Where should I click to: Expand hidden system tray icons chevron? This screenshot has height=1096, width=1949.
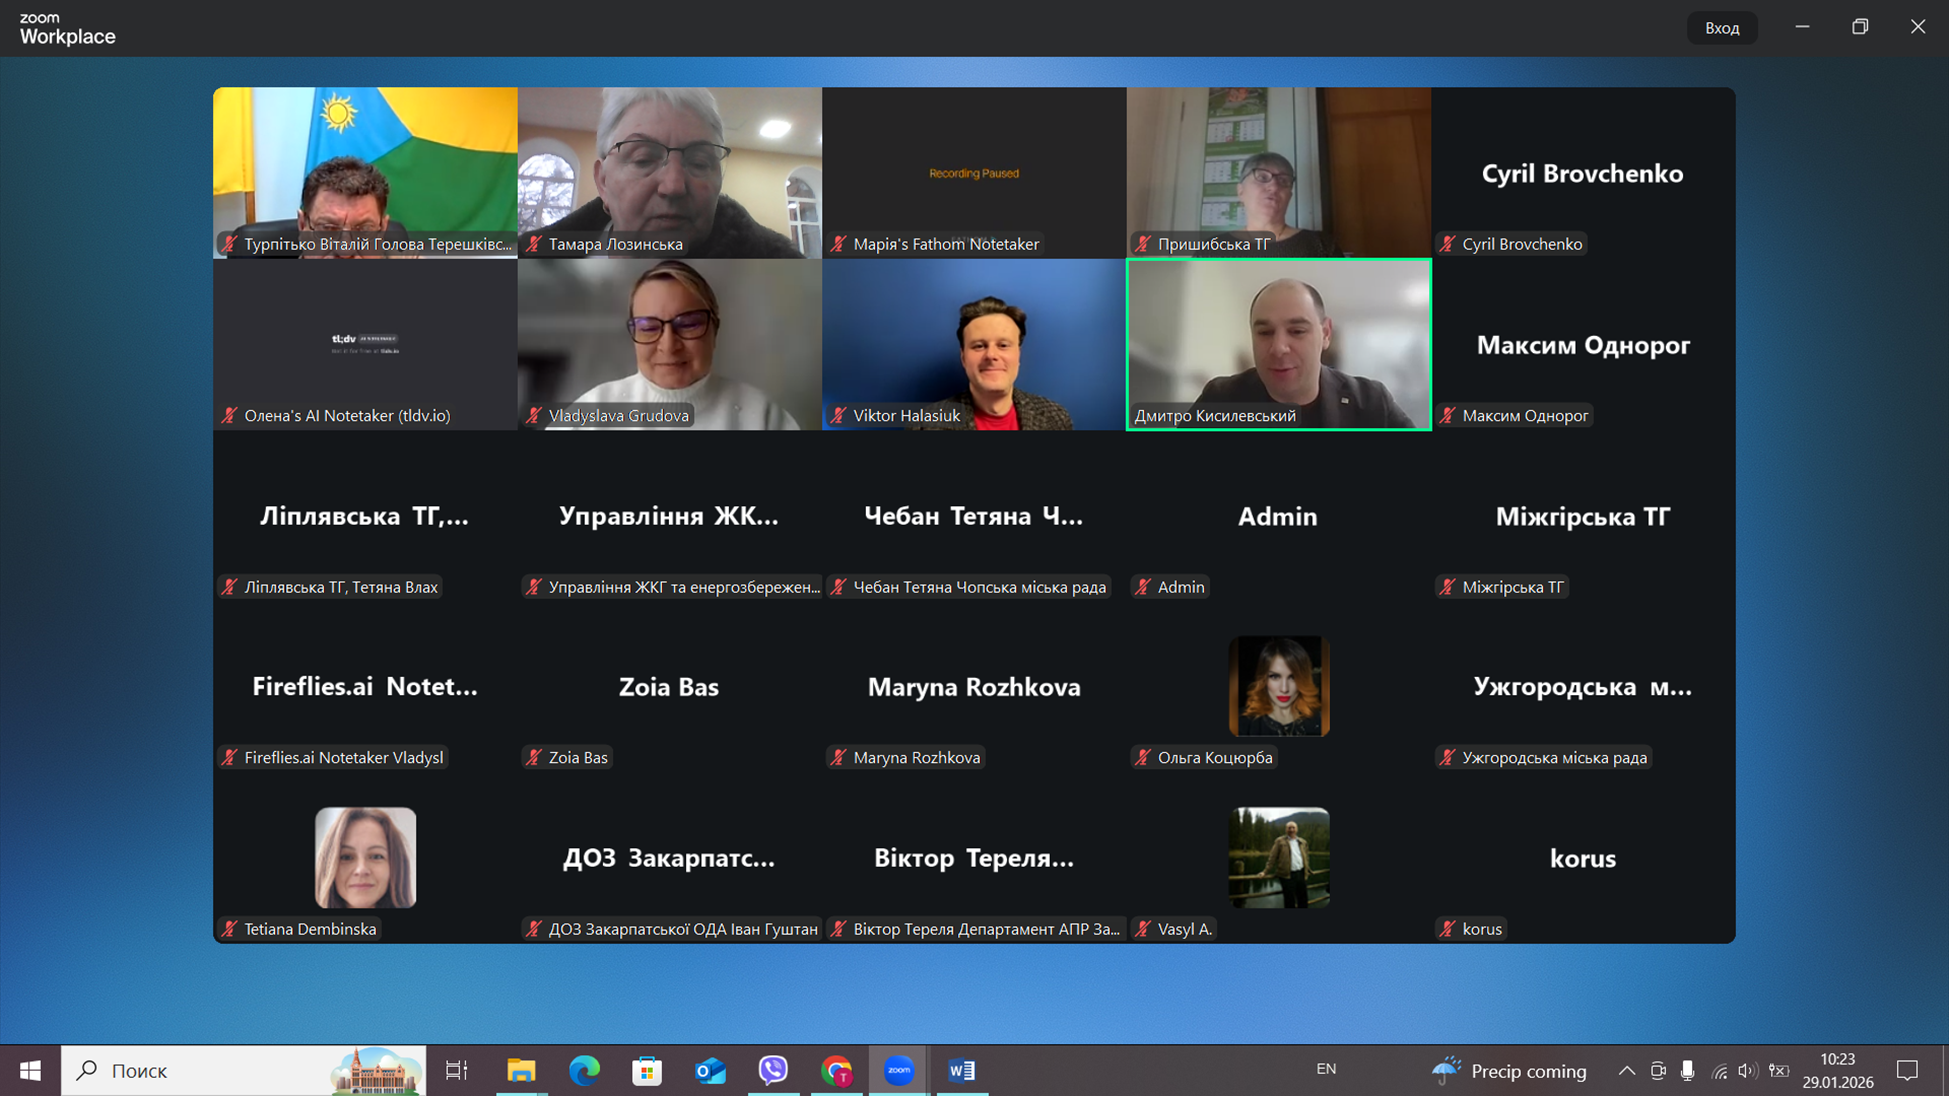pyautogui.click(x=1627, y=1070)
